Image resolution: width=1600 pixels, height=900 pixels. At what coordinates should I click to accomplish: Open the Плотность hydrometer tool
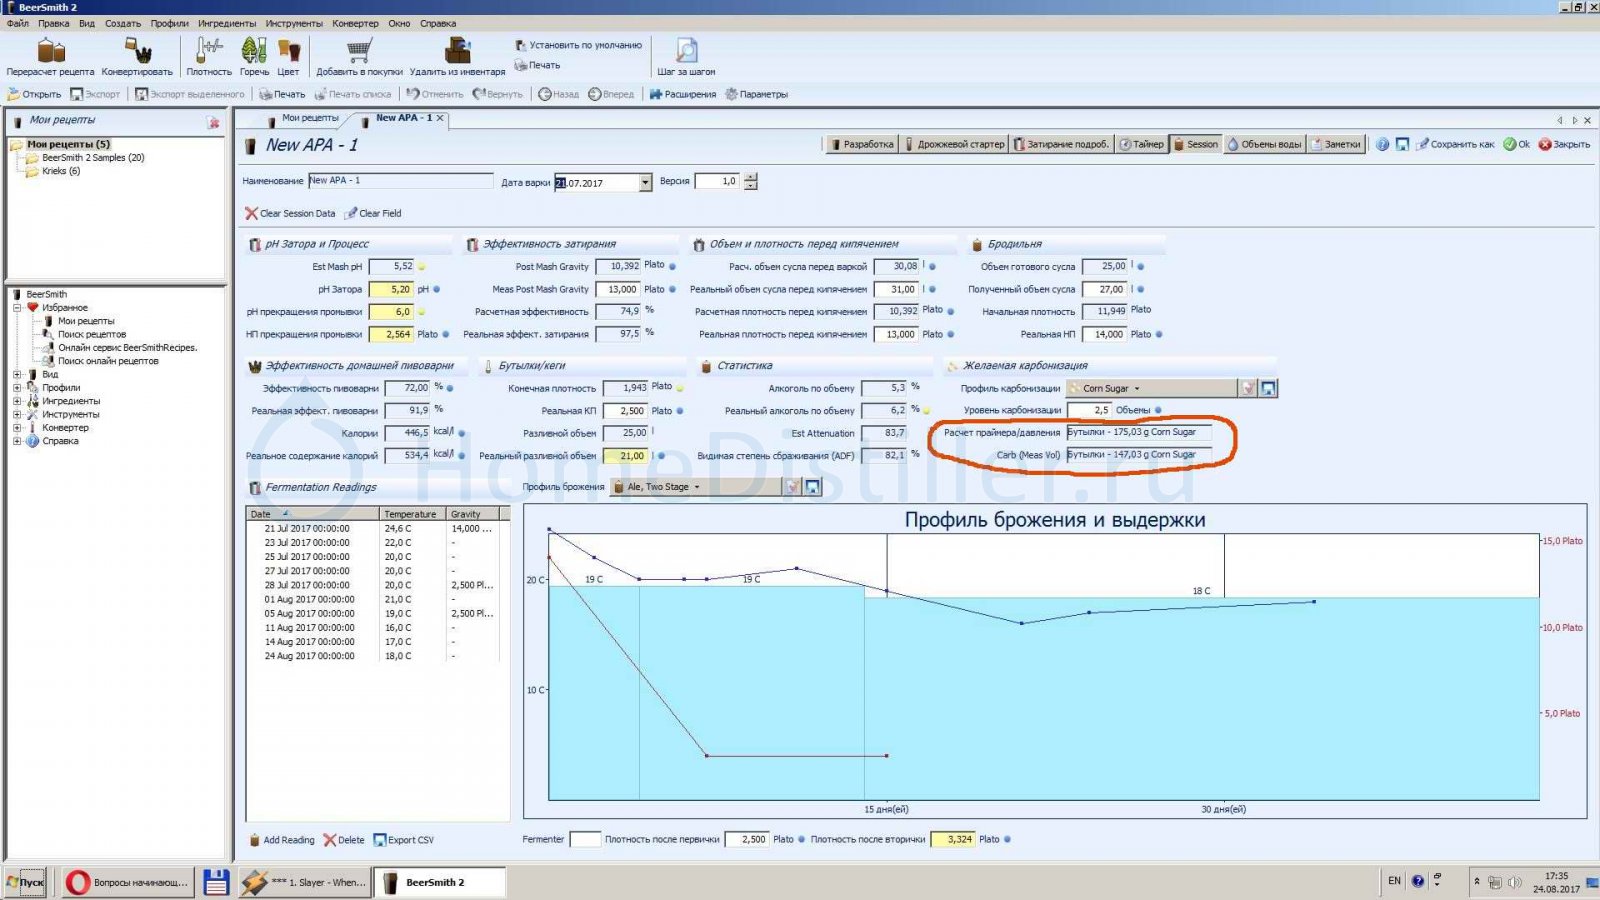pyautogui.click(x=209, y=57)
